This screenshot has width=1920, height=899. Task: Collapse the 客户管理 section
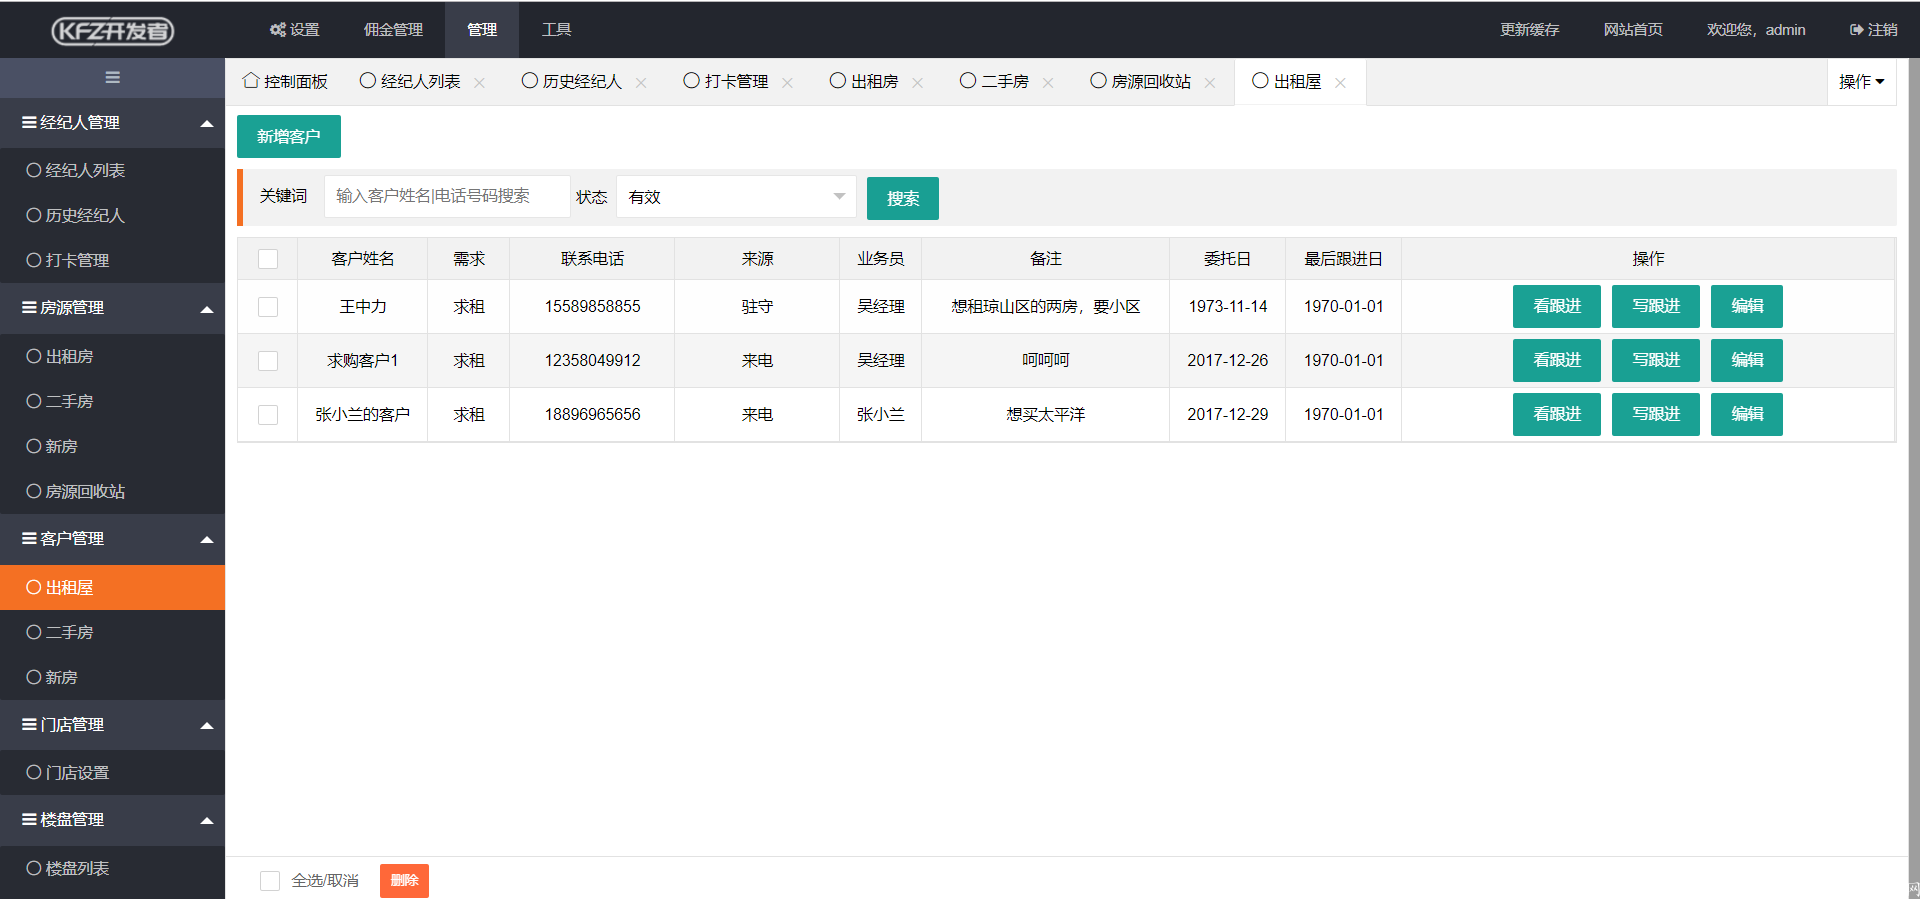(x=112, y=539)
